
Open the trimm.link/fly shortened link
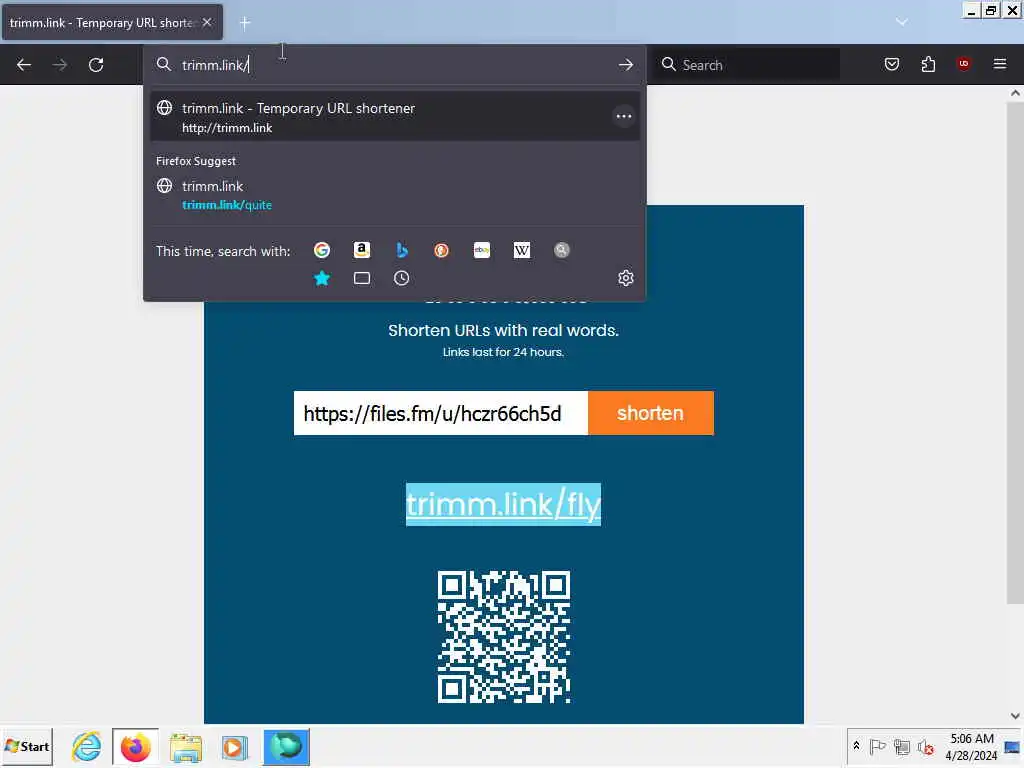point(503,504)
